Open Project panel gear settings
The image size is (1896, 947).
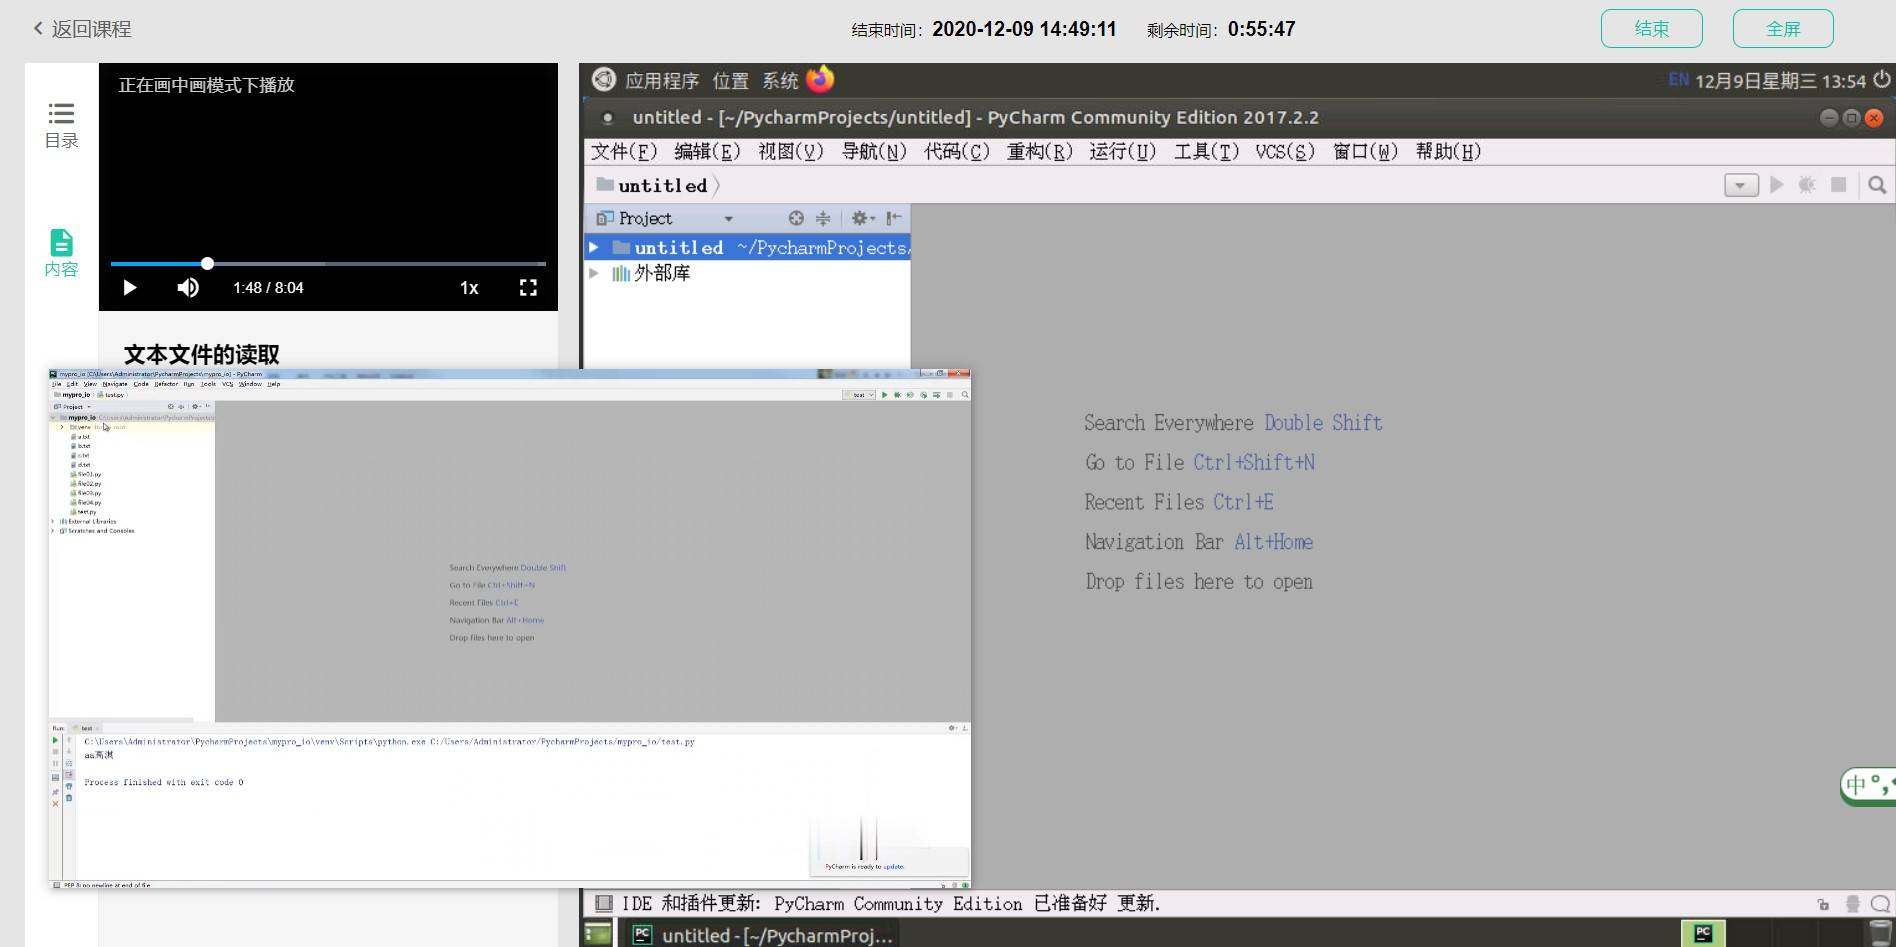point(862,218)
